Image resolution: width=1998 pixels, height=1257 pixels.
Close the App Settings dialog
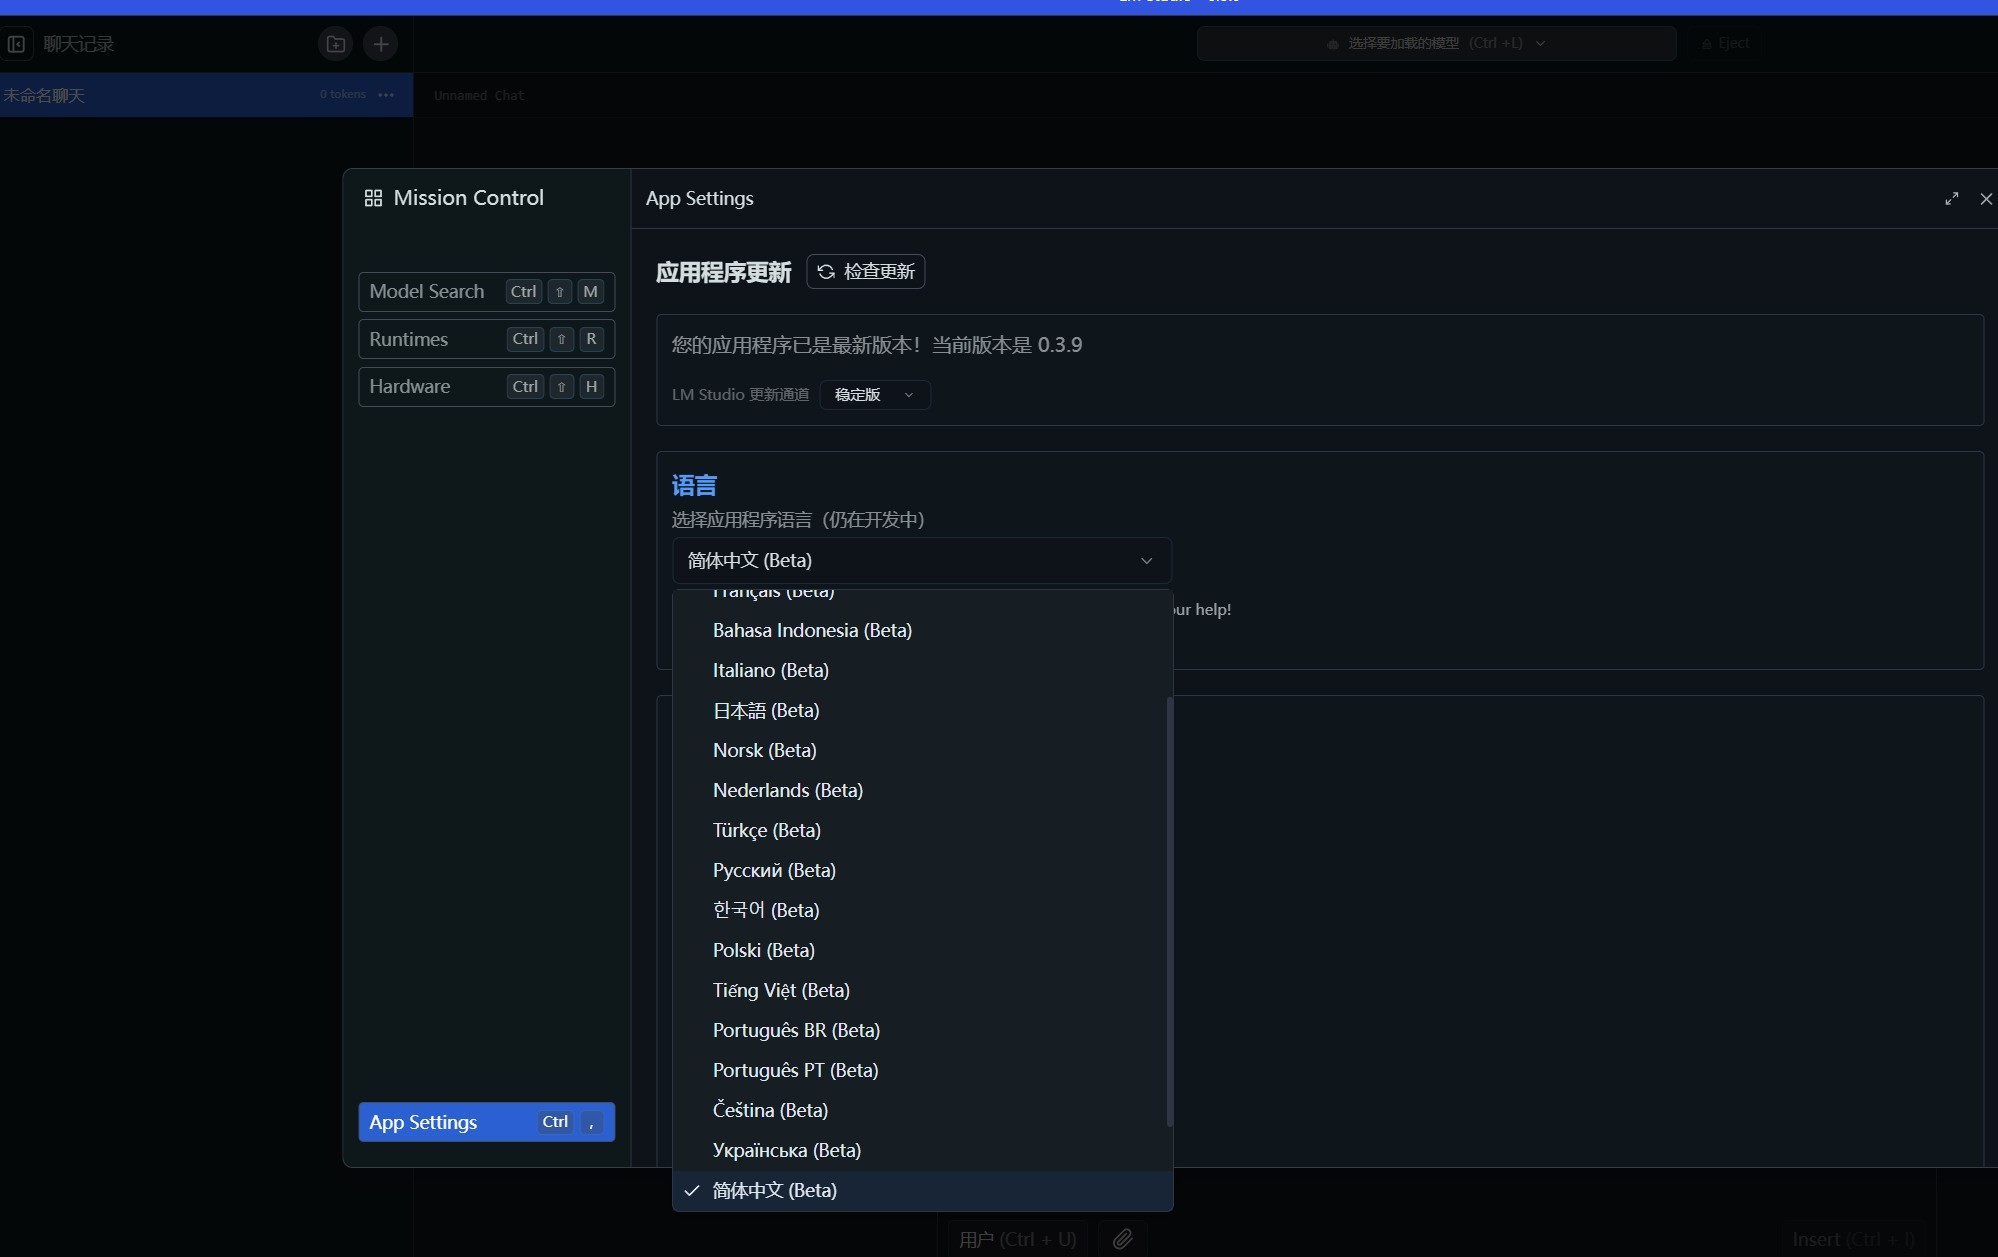coord(1986,199)
